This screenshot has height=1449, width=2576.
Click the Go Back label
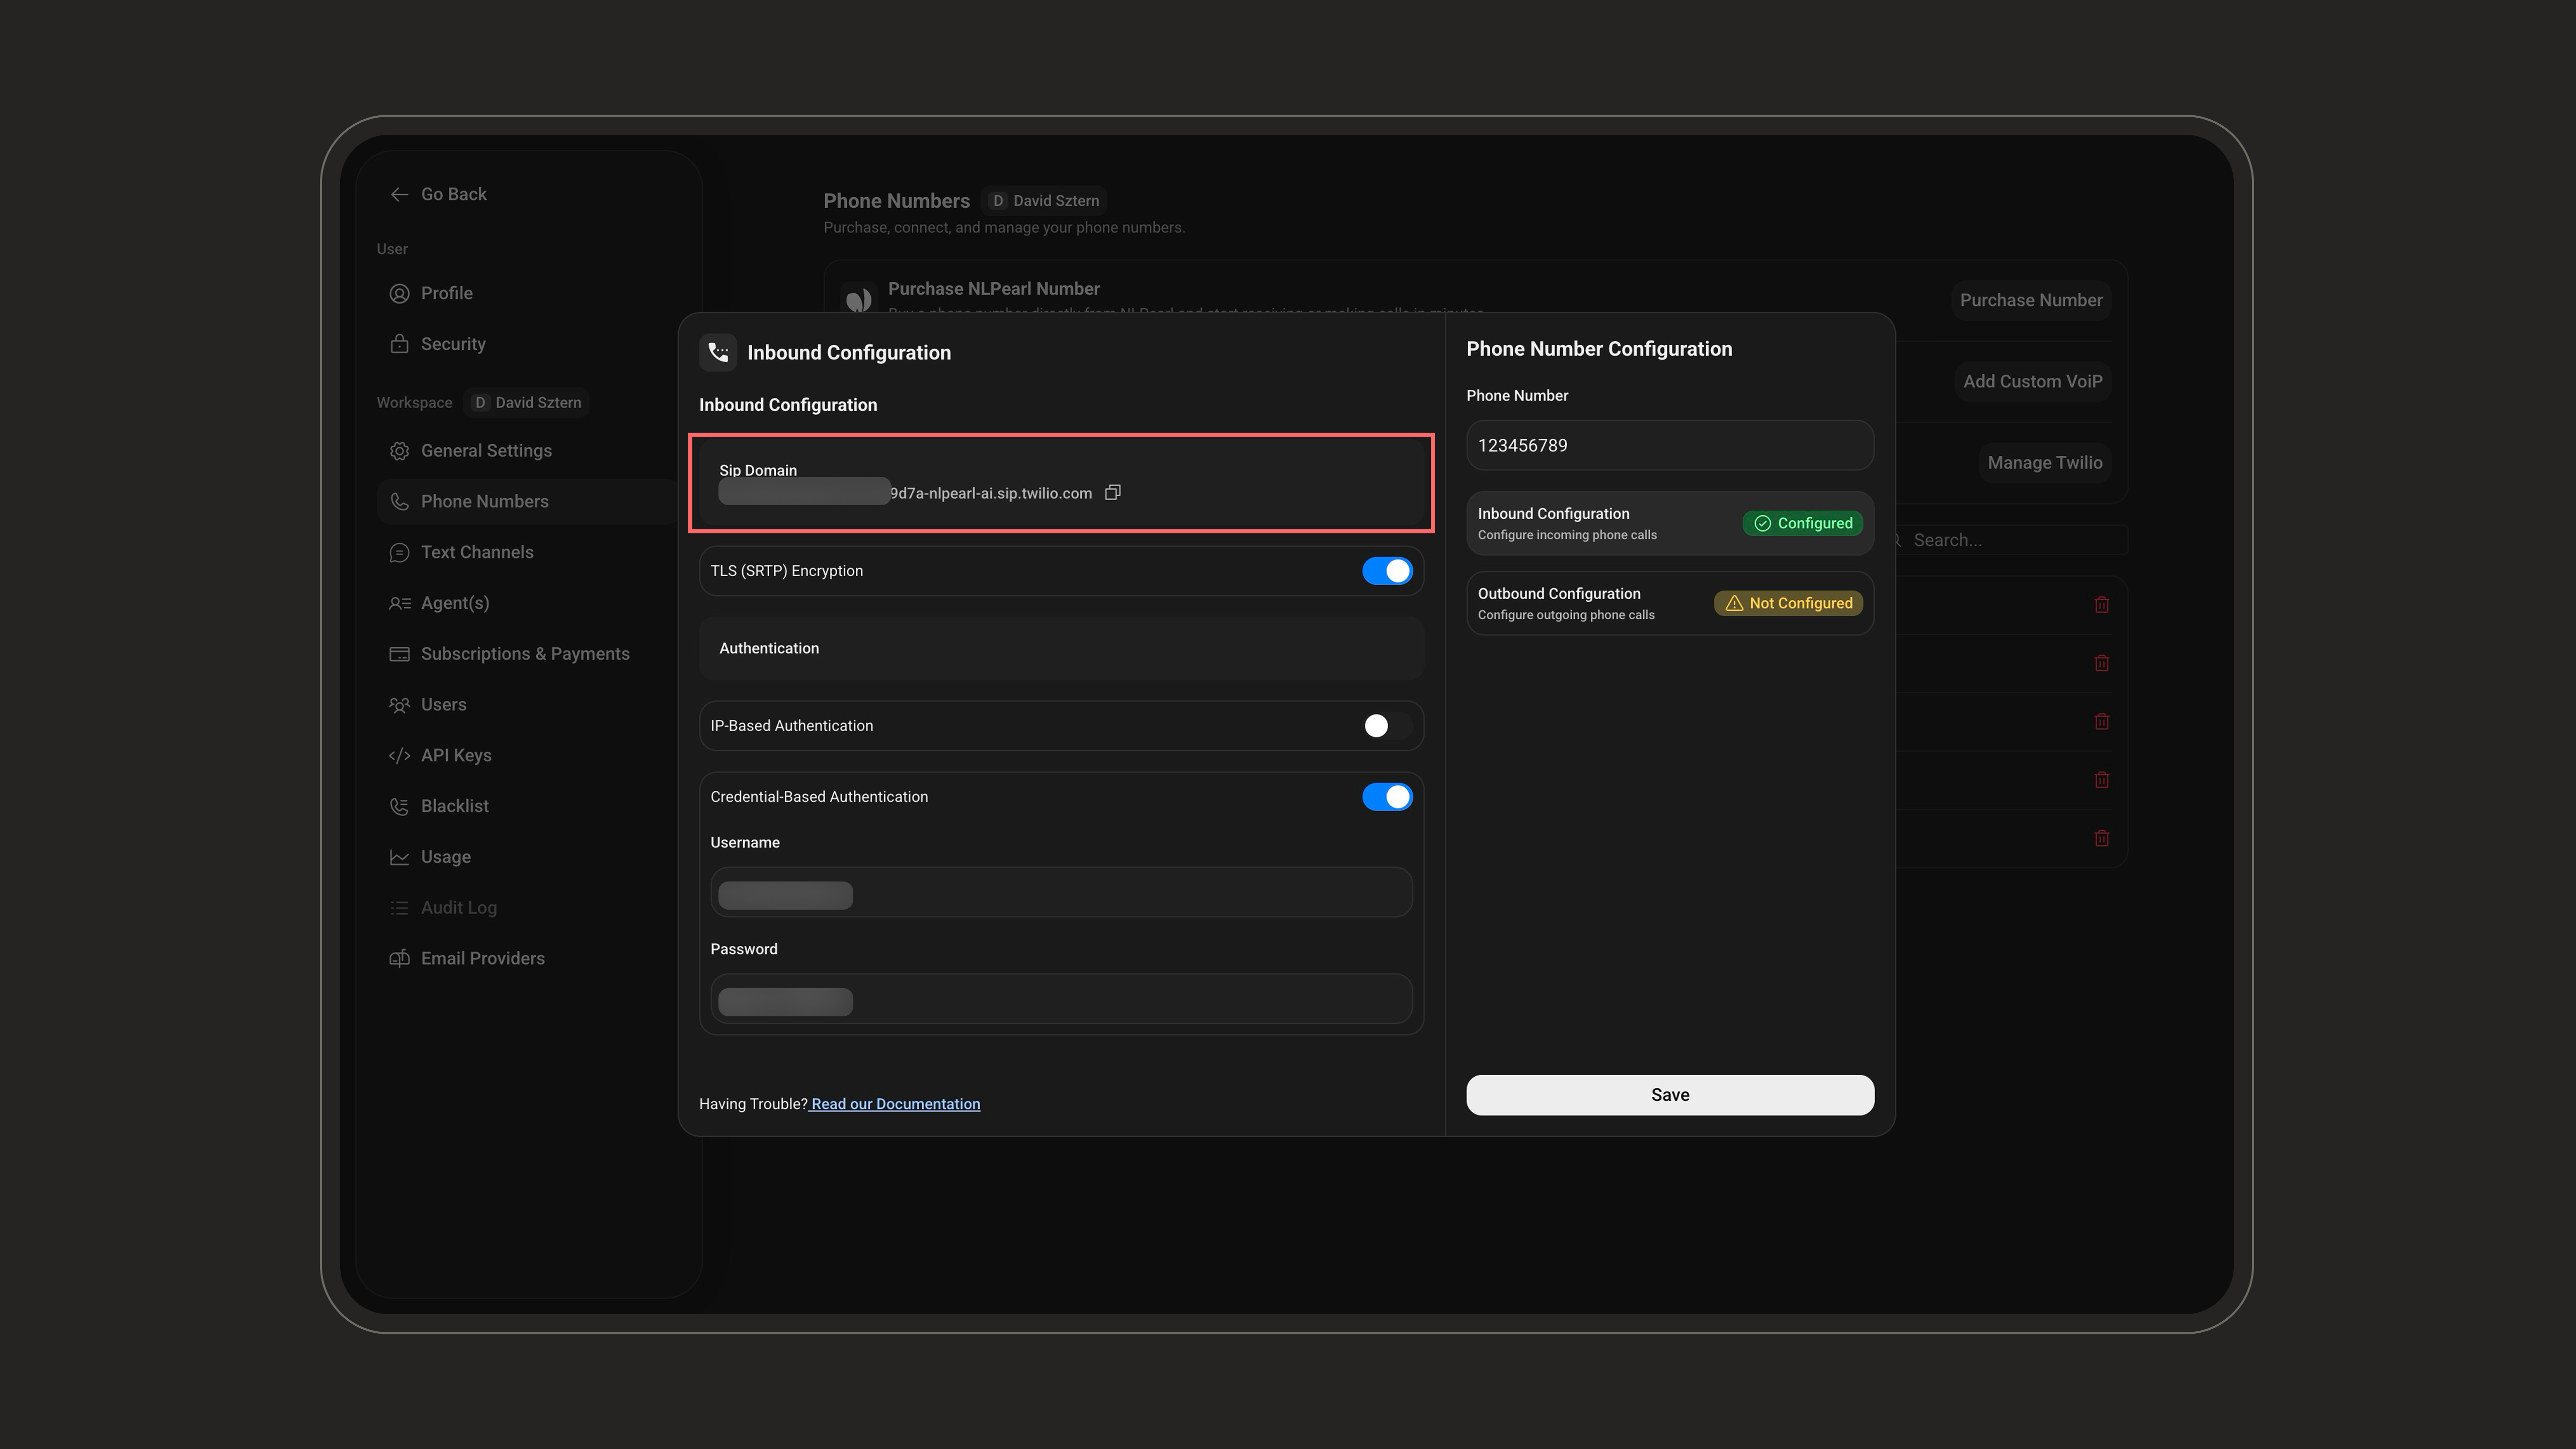click(x=453, y=194)
